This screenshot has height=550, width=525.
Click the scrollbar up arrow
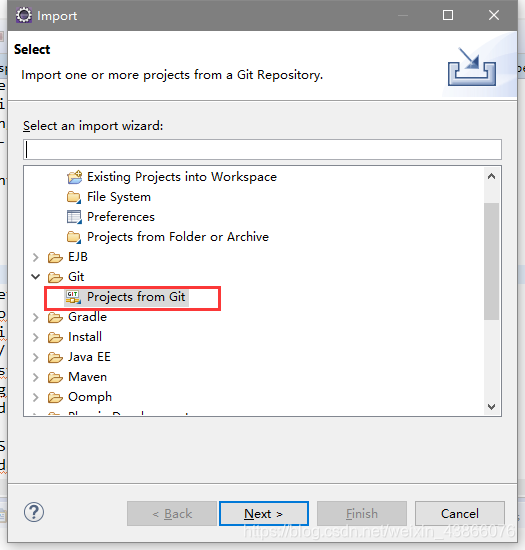[491, 176]
